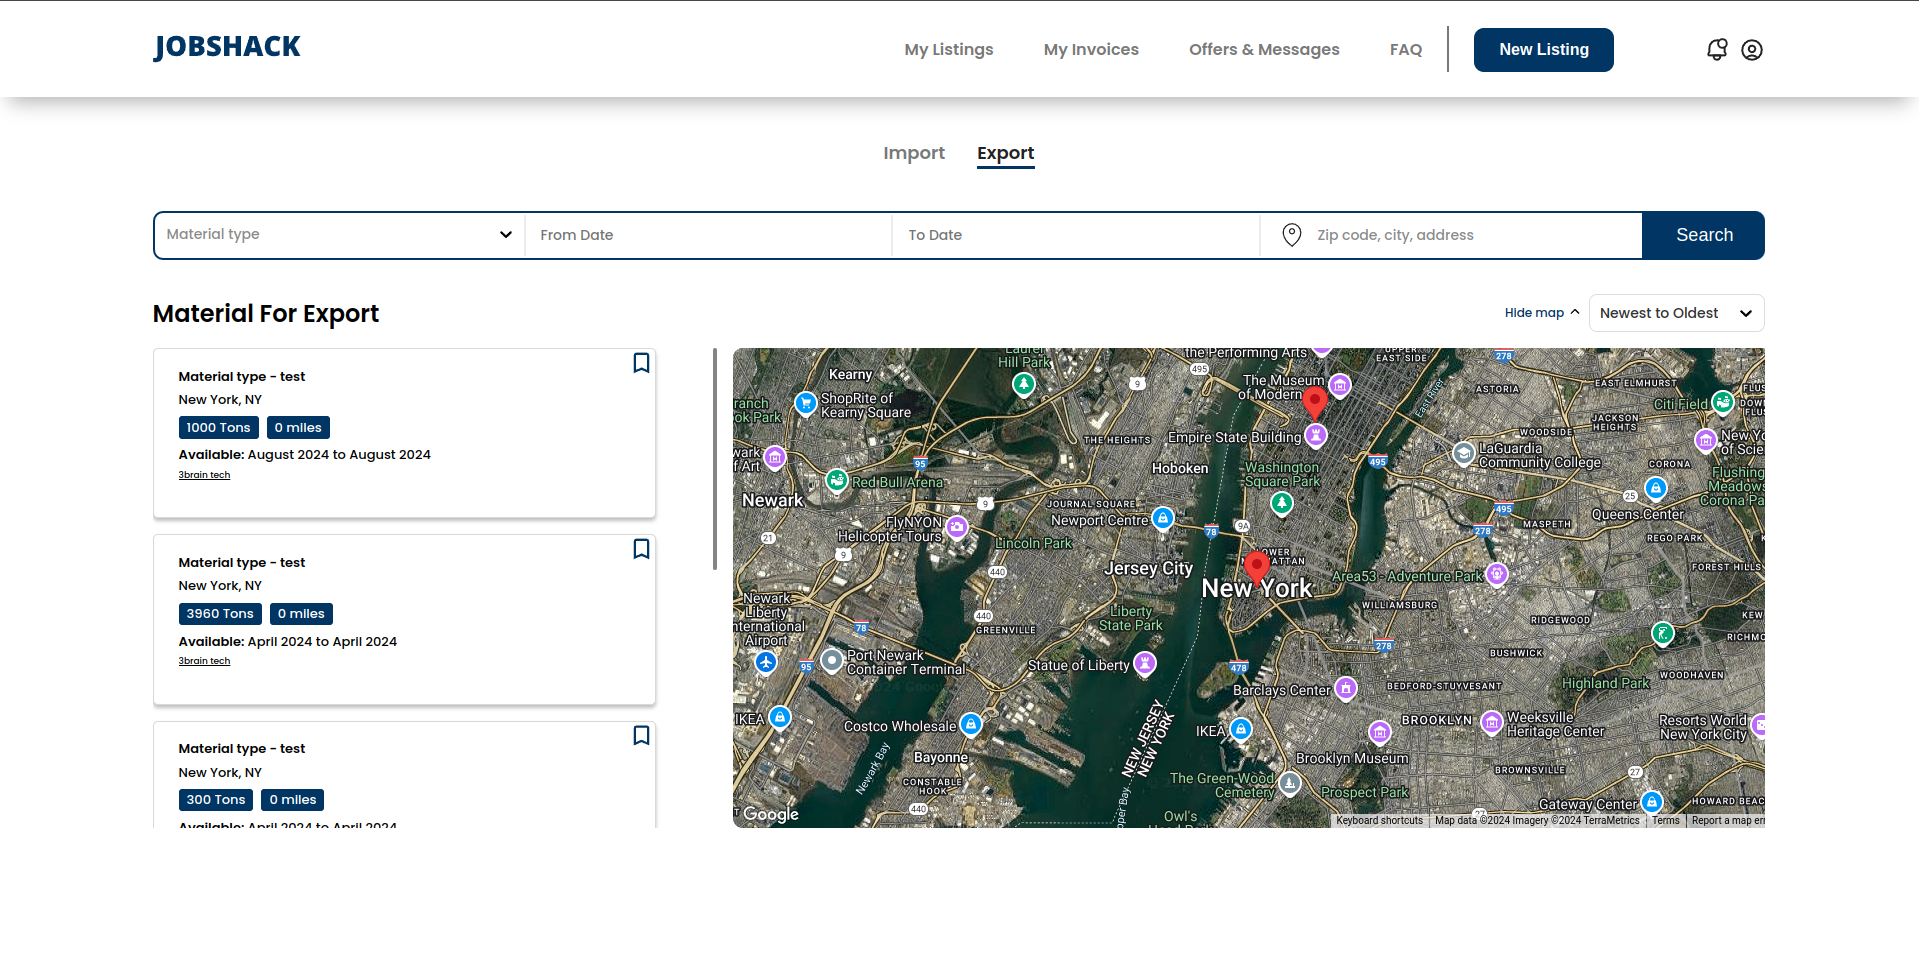Open the notifications bell icon
Image resolution: width=1919 pixels, height=962 pixels.
point(1716,49)
